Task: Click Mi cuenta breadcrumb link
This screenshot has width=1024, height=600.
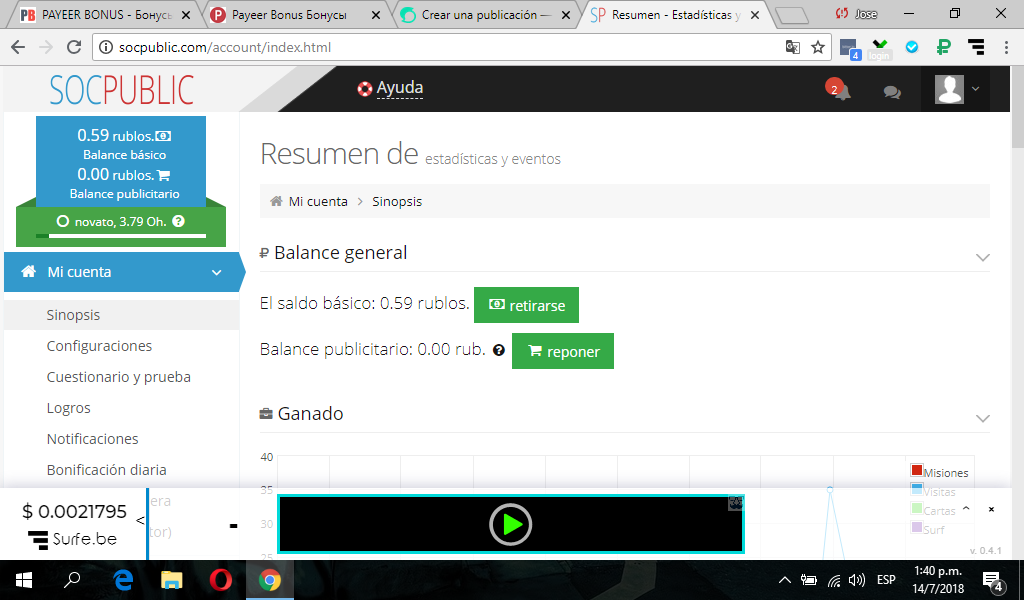Action: [x=318, y=202]
